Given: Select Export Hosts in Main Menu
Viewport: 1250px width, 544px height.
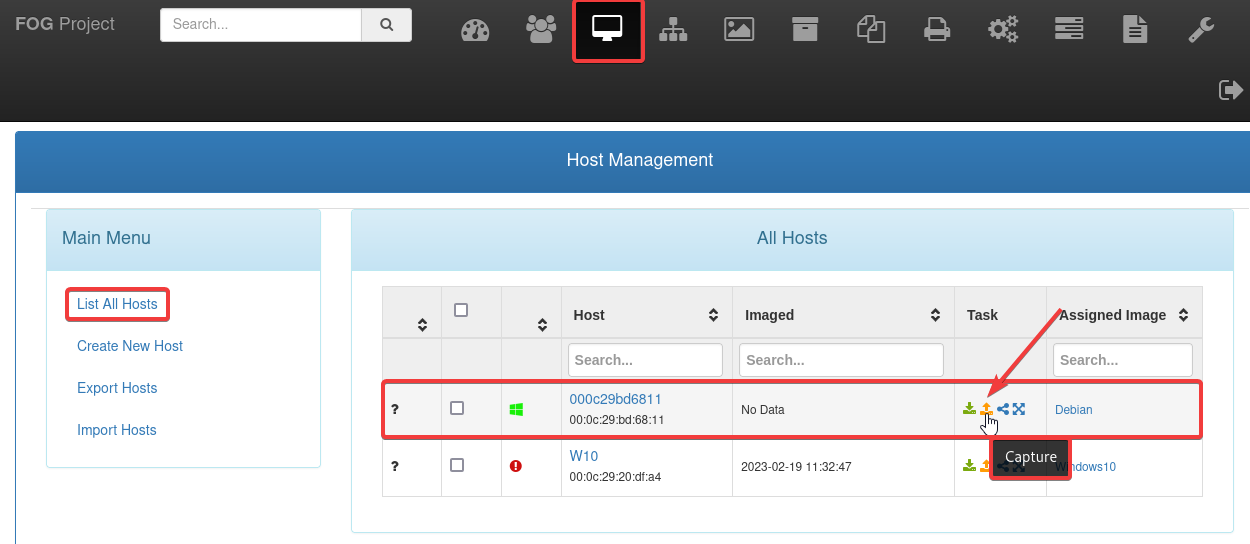Looking at the screenshot, I should tap(117, 388).
